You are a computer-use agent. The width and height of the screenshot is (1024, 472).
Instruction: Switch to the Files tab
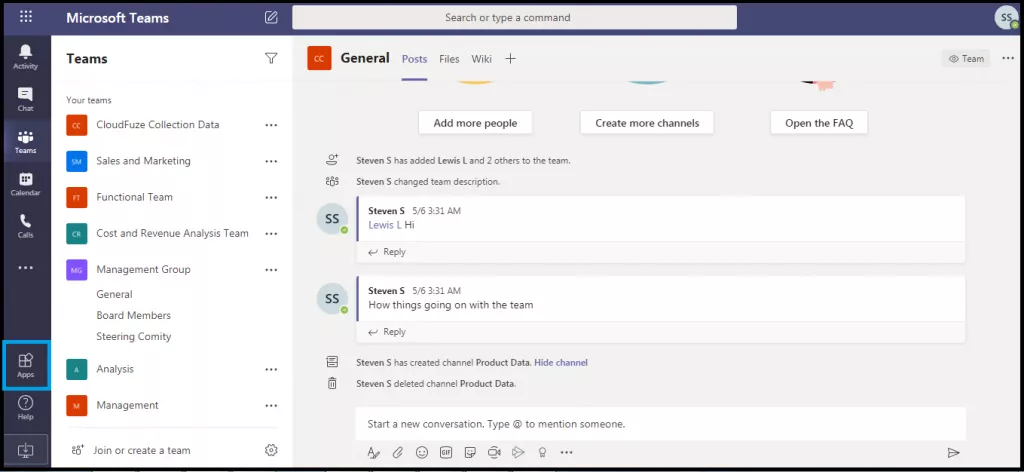(449, 59)
